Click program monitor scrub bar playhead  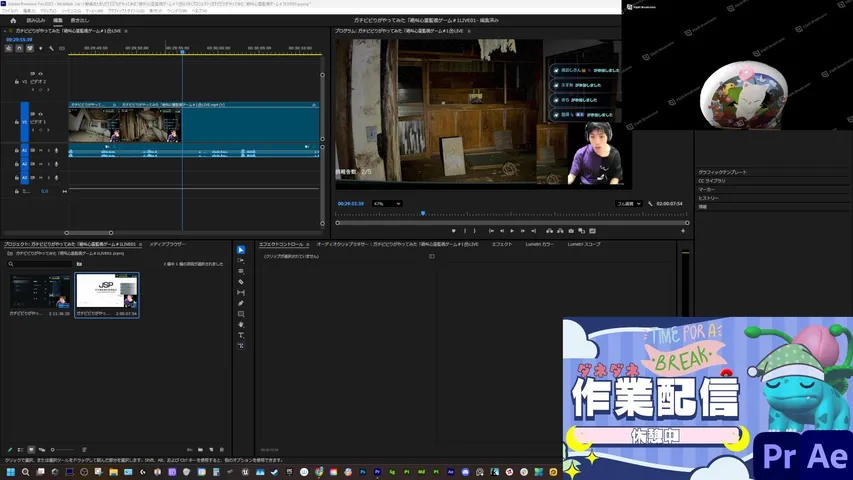pos(423,213)
